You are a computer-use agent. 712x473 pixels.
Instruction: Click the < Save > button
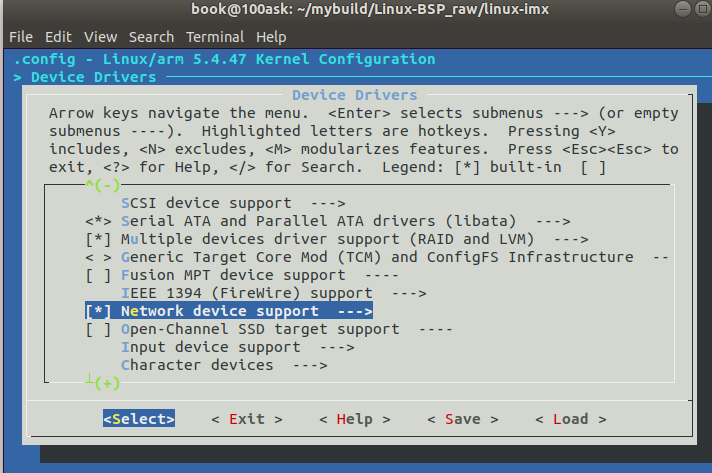click(463, 419)
